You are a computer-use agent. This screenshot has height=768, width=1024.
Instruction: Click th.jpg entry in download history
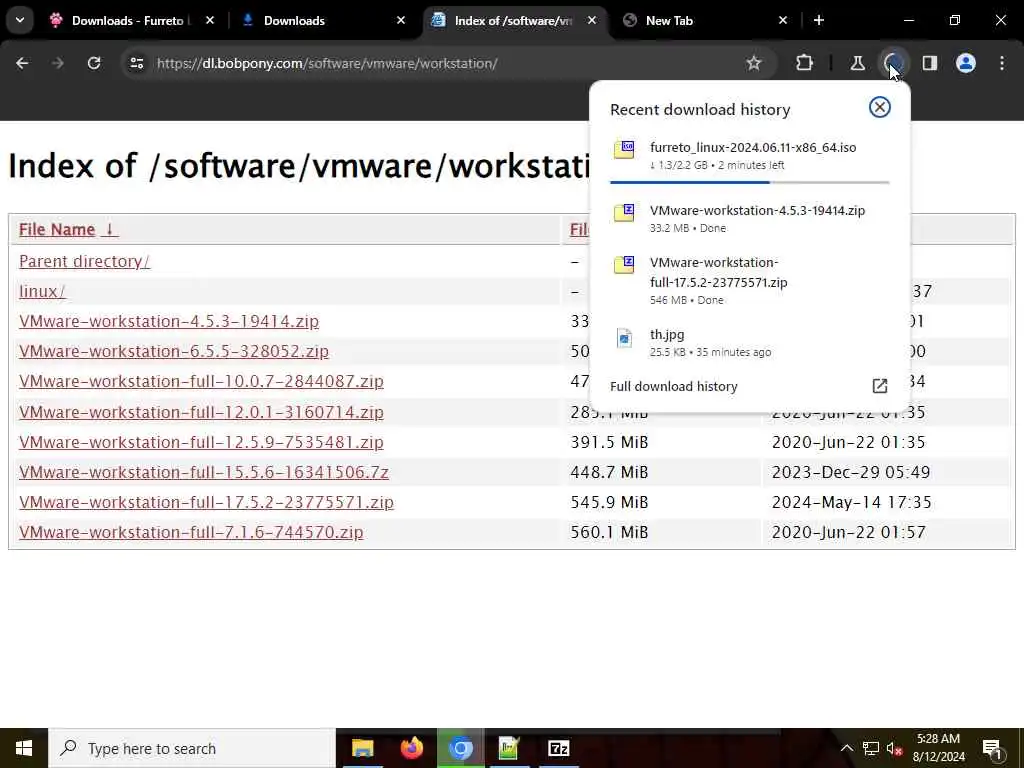click(x=750, y=342)
